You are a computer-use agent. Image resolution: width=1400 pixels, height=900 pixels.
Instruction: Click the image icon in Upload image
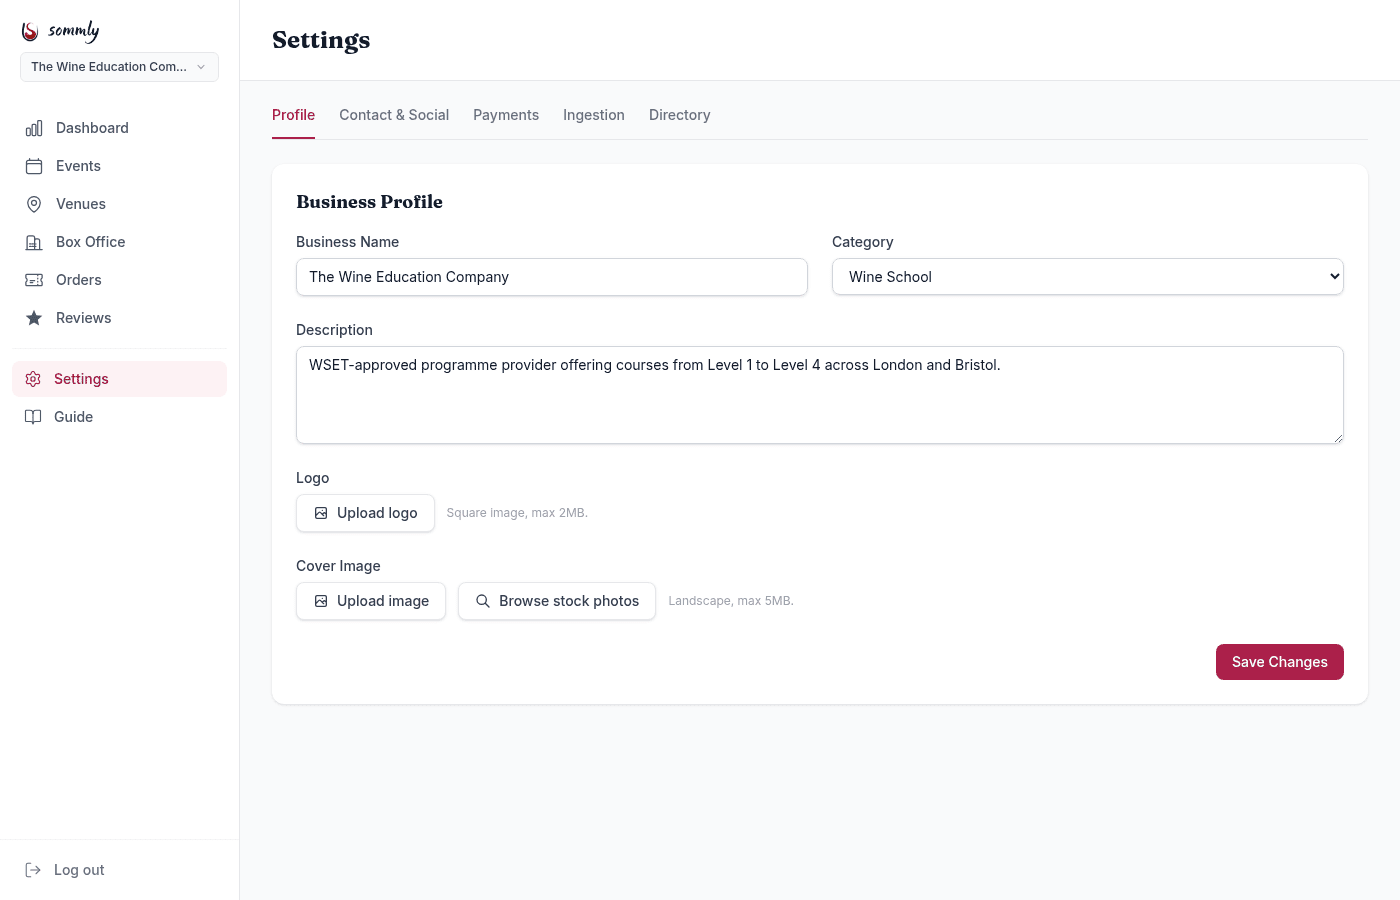321,601
